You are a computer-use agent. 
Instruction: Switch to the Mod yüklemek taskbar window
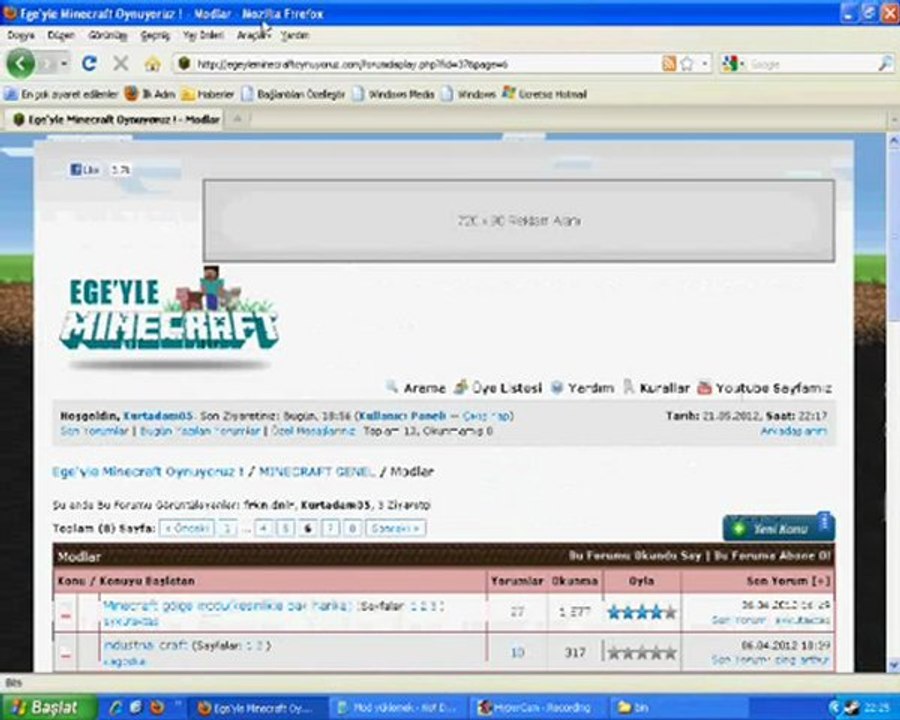398,707
